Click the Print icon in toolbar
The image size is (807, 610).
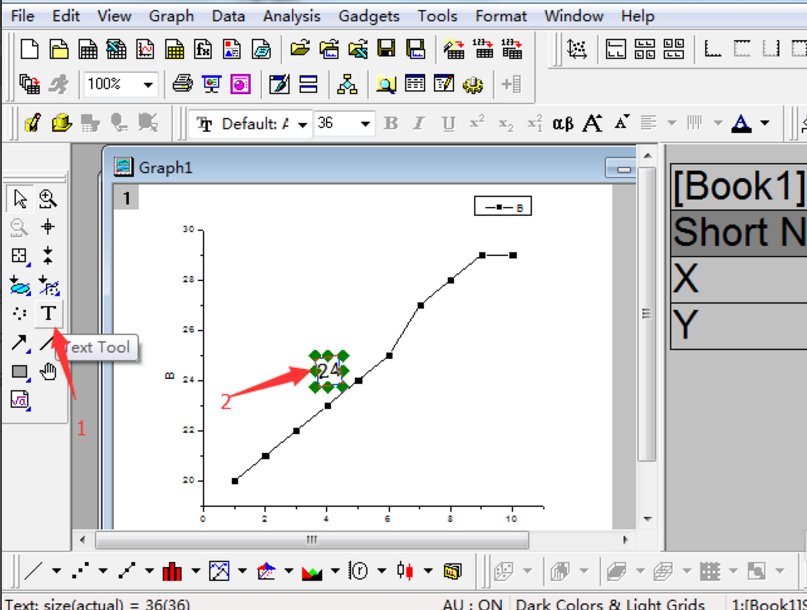coord(182,84)
